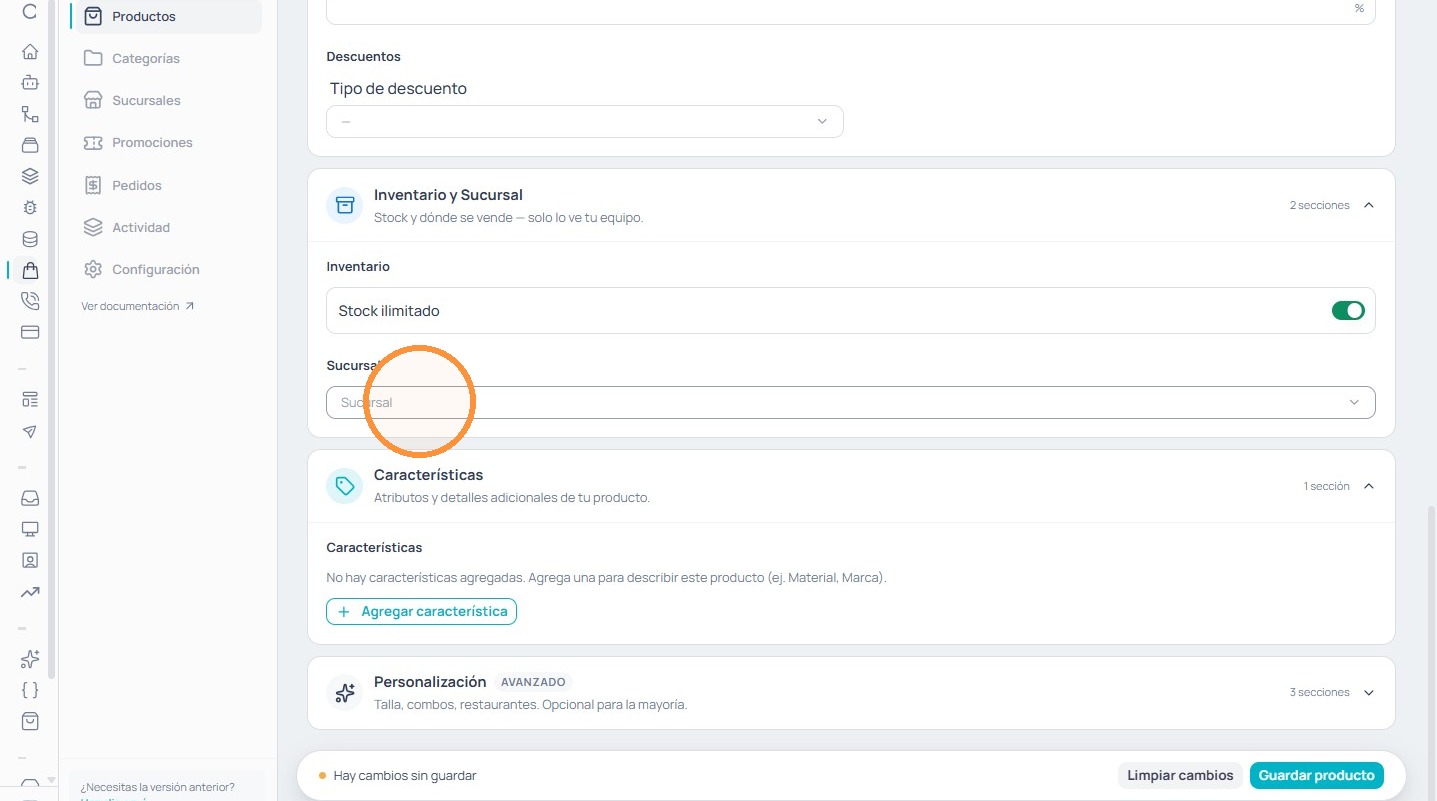Click the curly braces code icon
Image resolution: width=1437 pixels, height=801 pixels.
pos(30,690)
